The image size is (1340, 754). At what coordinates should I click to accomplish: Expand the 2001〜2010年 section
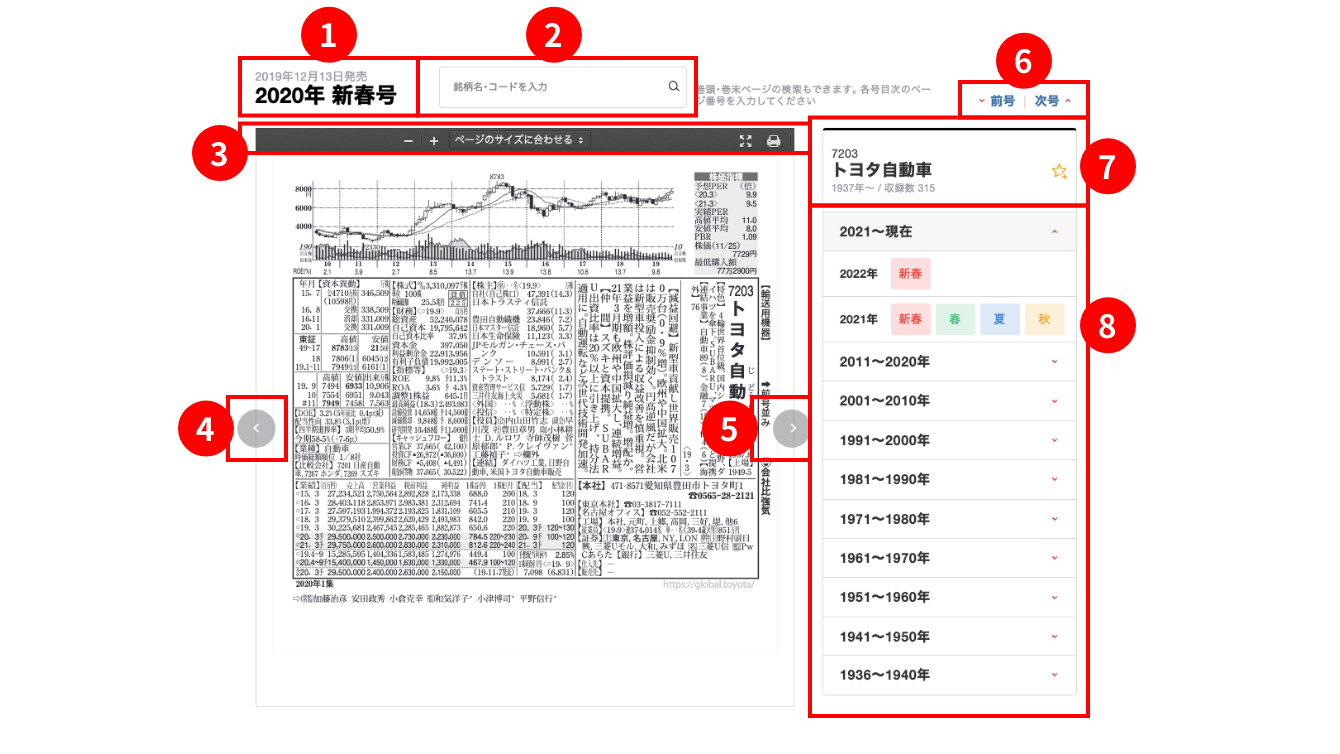point(949,401)
